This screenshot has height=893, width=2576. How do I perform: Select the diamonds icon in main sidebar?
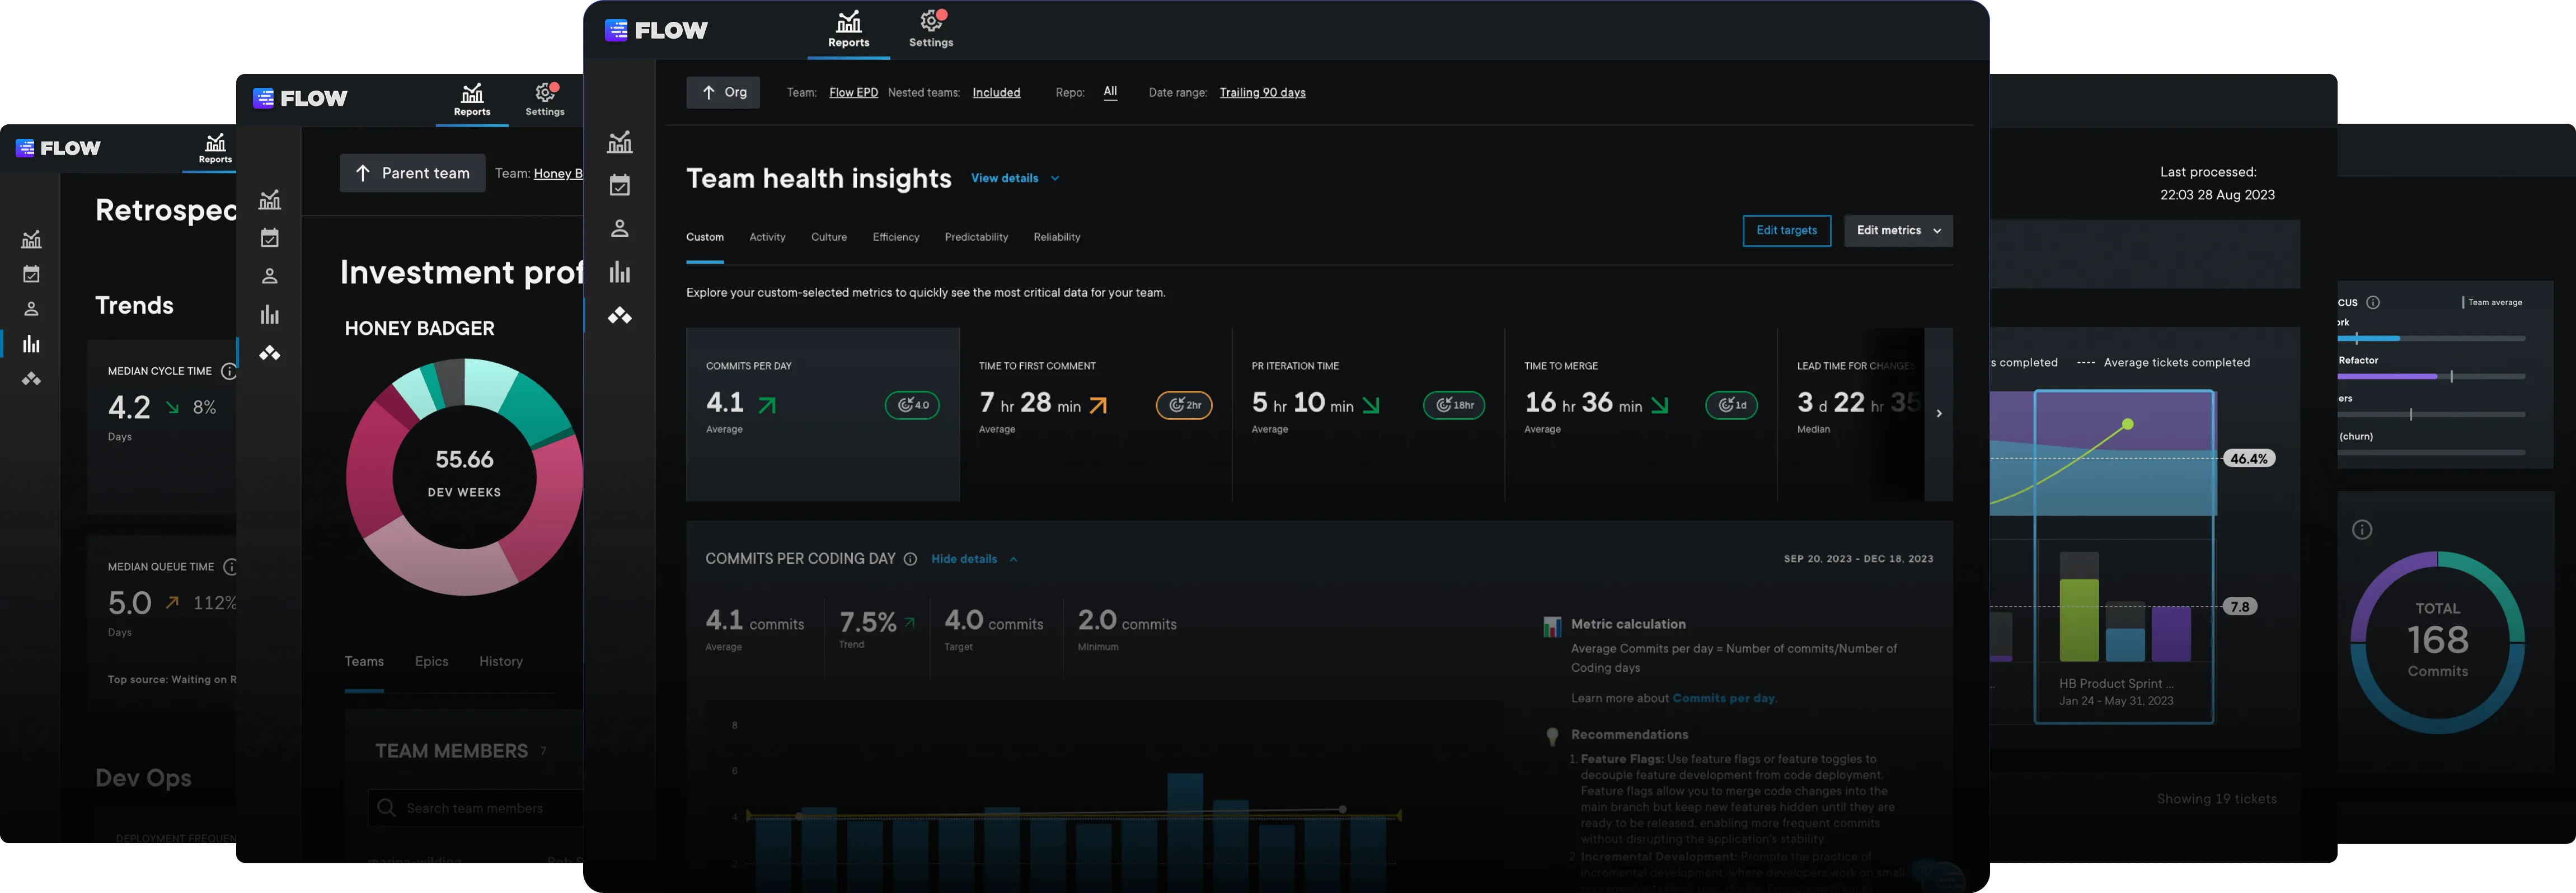point(620,316)
